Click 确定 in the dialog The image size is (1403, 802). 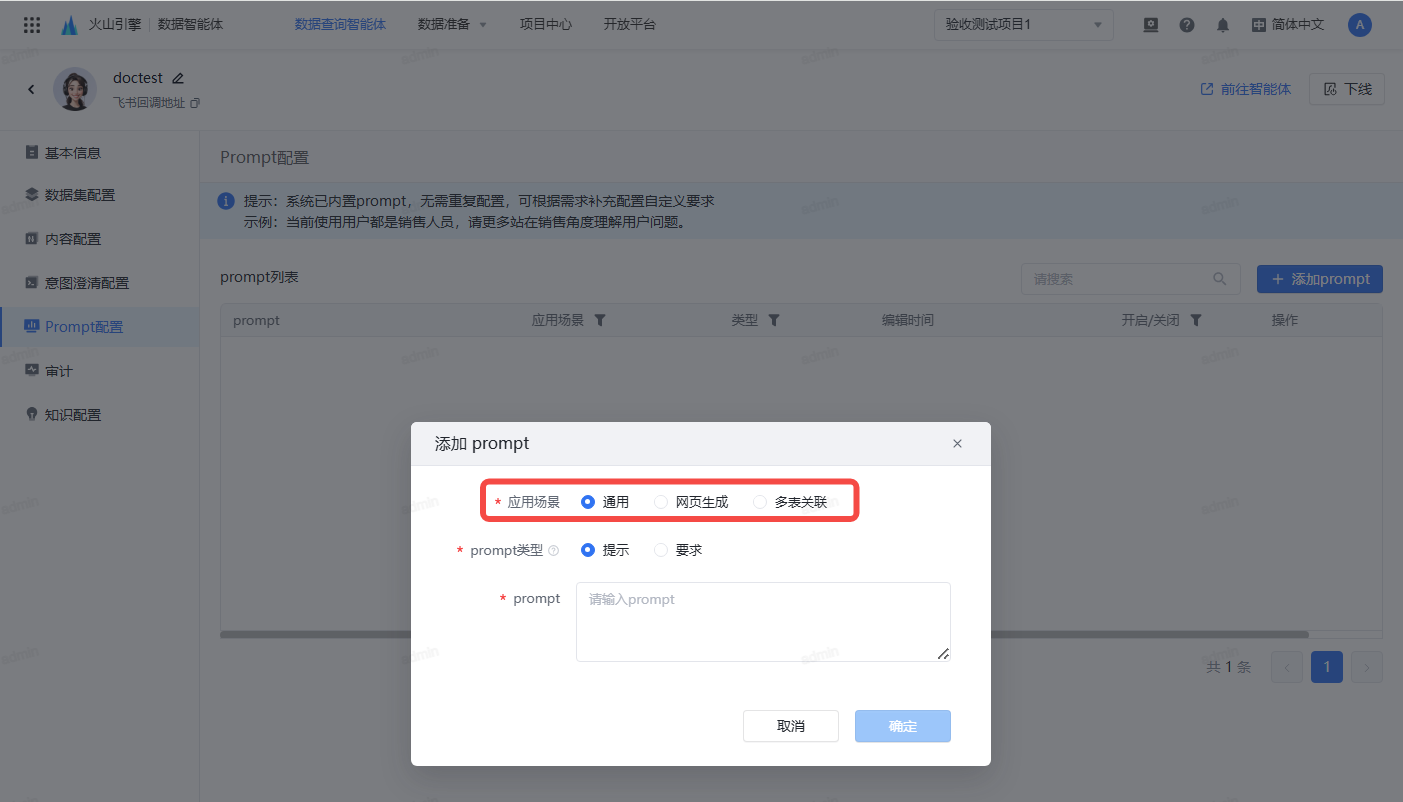click(903, 726)
